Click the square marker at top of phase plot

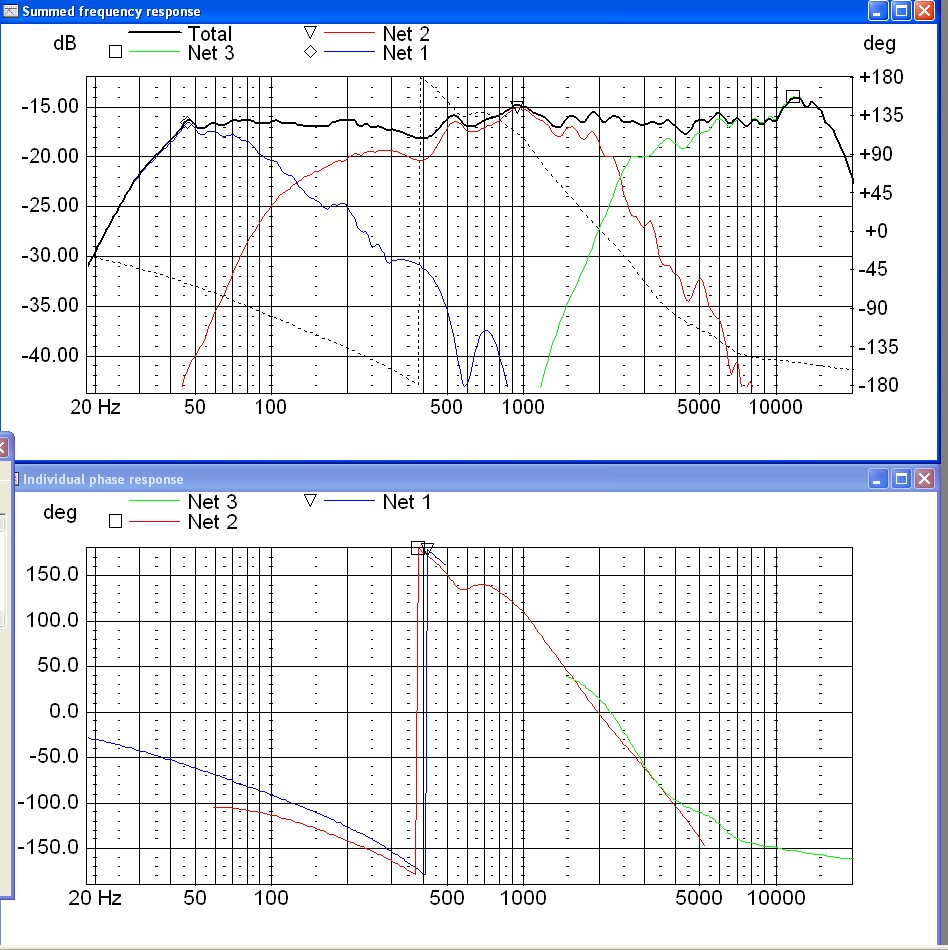(417, 548)
